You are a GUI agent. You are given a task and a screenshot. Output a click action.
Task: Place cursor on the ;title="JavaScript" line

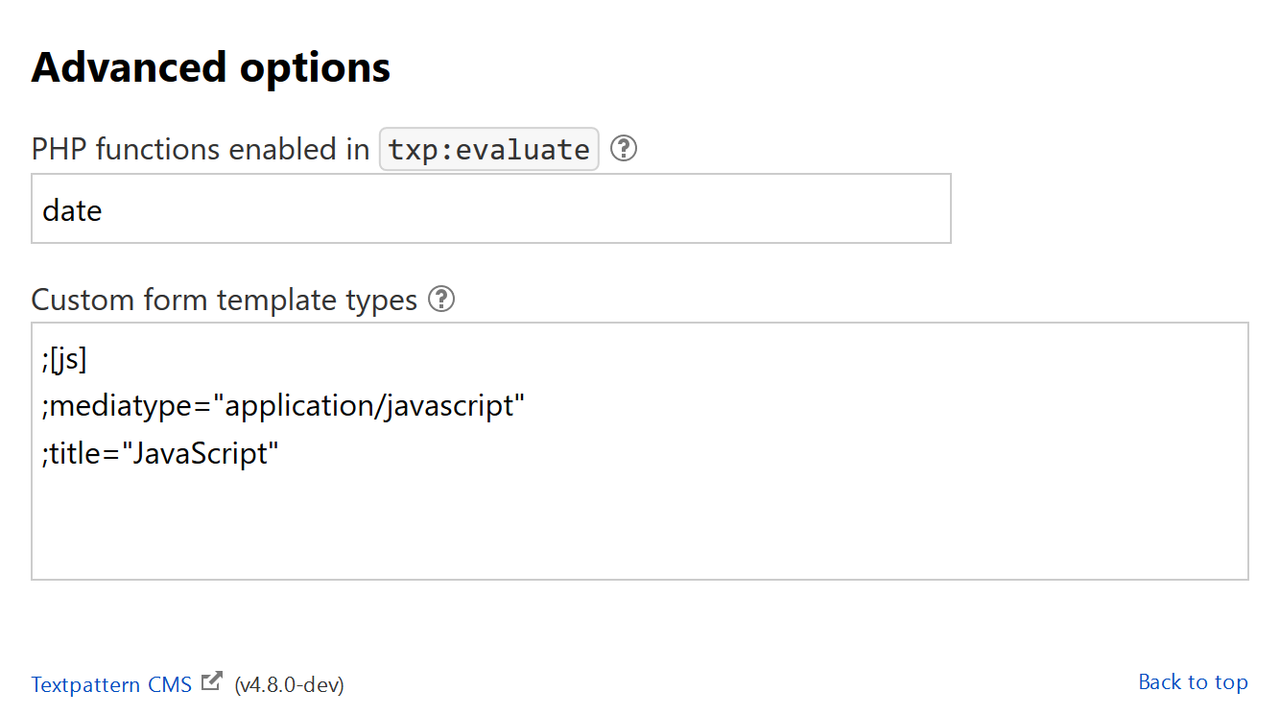point(160,453)
